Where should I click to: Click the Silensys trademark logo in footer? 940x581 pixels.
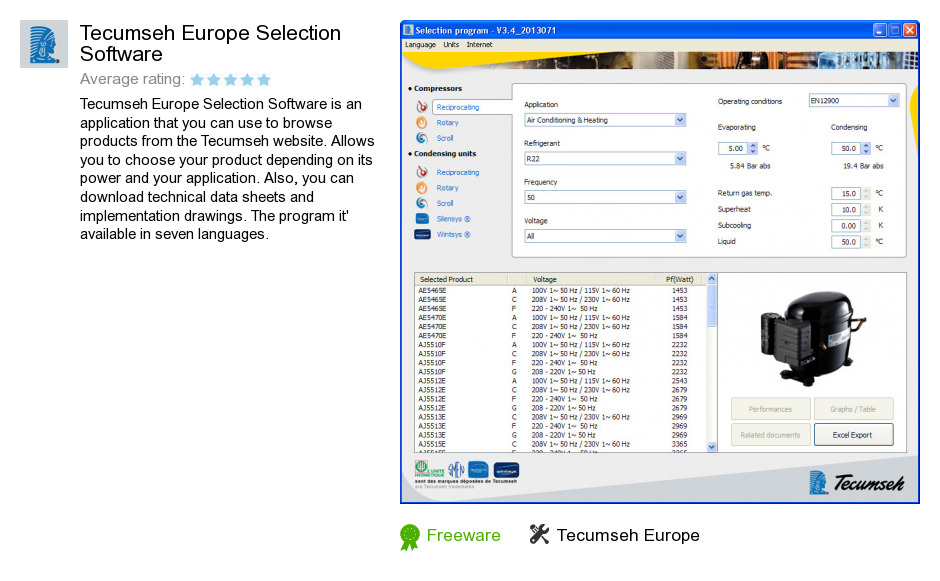(478, 469)
